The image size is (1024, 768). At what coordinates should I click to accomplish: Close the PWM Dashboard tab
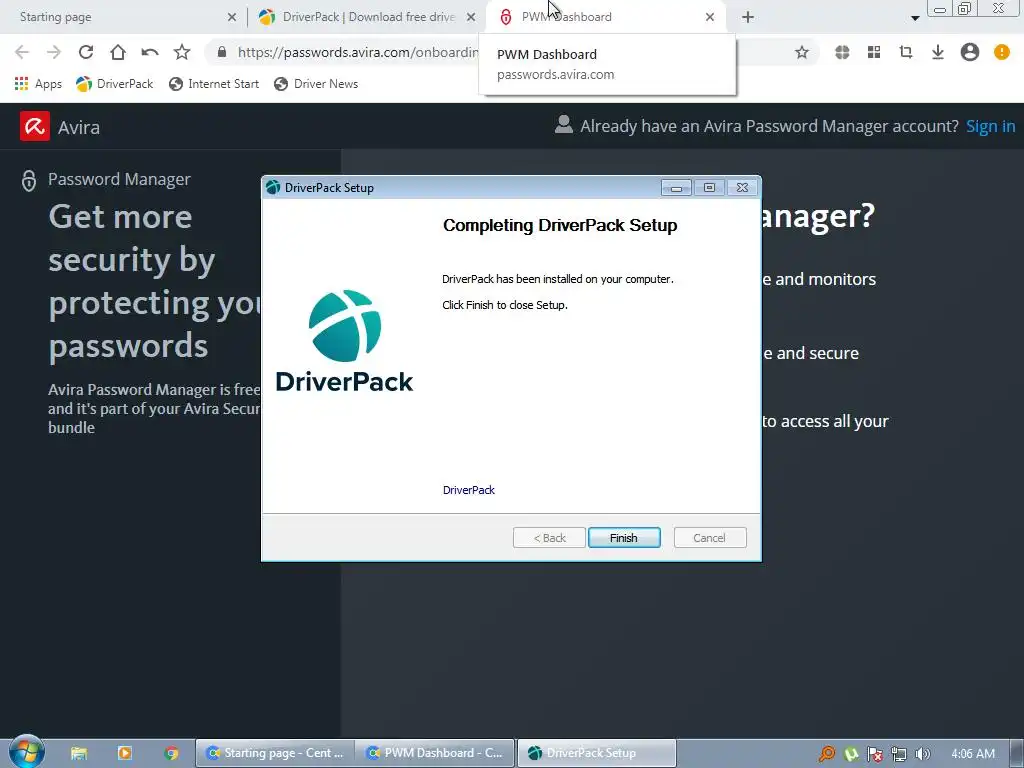pos(710,17)
